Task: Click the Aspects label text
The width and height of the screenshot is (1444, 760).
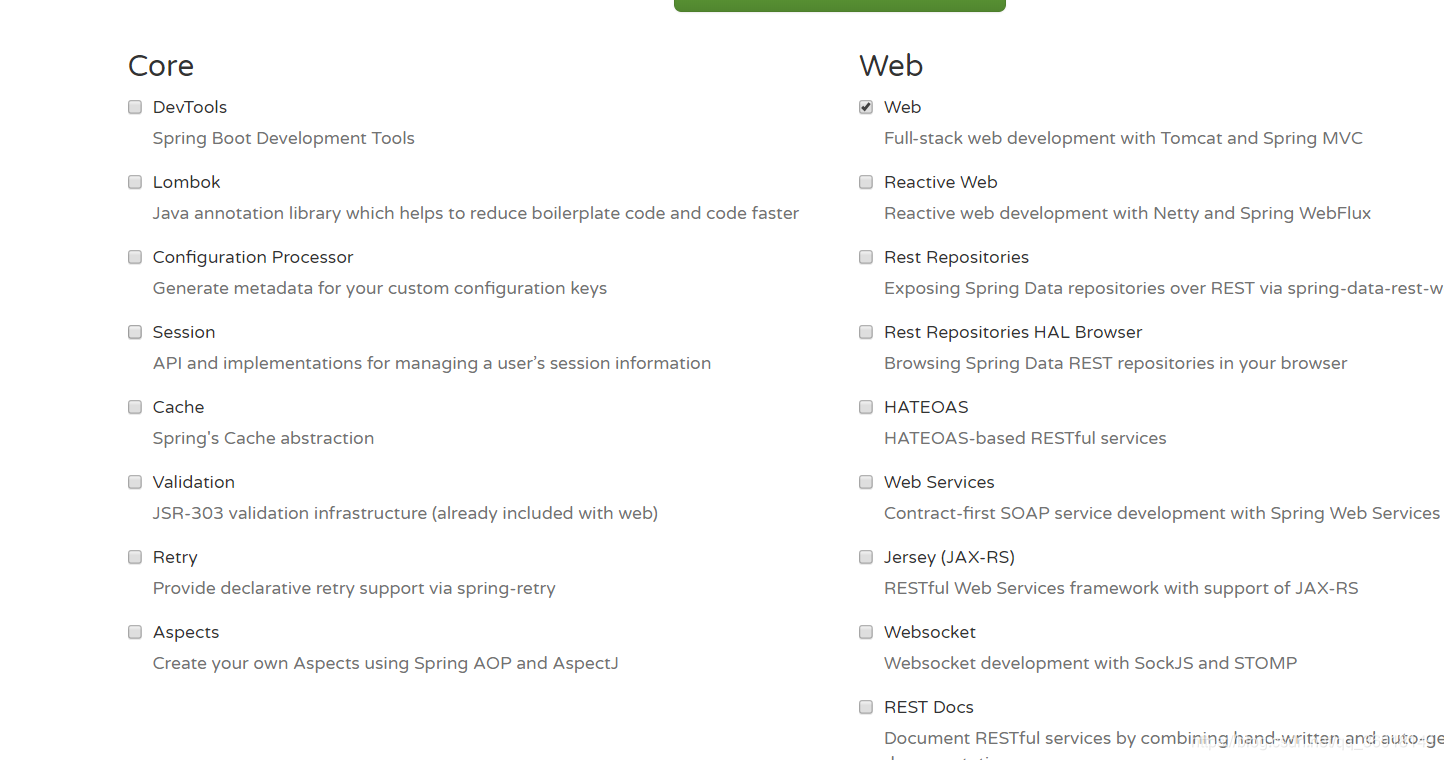Action: coord(186,632)
